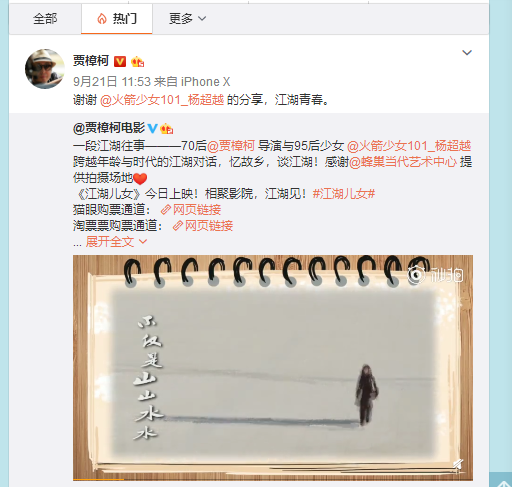Open @蜂巢当代艺术中心 mention link
The height and width of the screenshot is (487, 512).
[403, 162]
